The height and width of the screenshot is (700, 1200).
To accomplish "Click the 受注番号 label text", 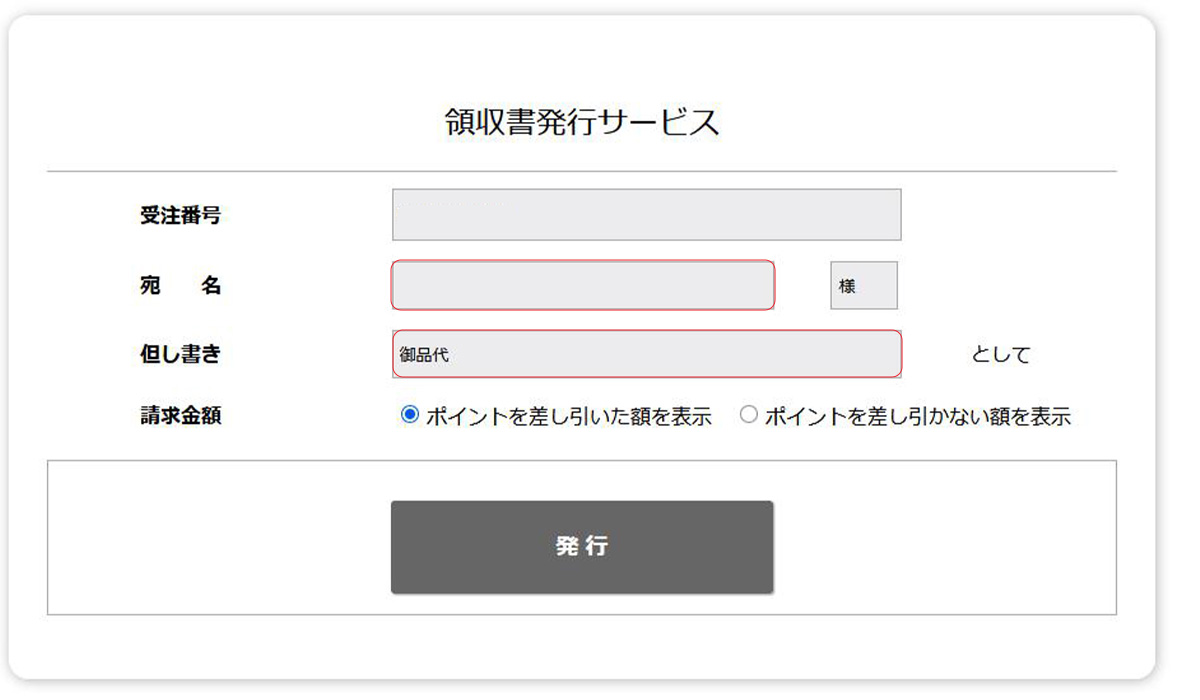I will [180, 215].
